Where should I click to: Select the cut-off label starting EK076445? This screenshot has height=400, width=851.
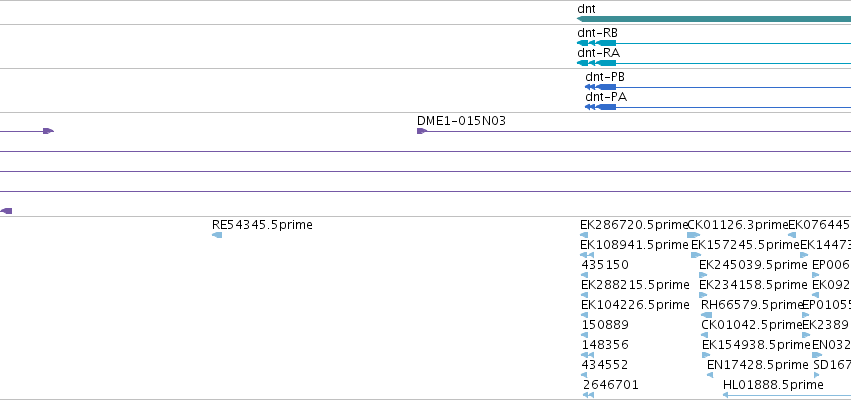point(820,225)
